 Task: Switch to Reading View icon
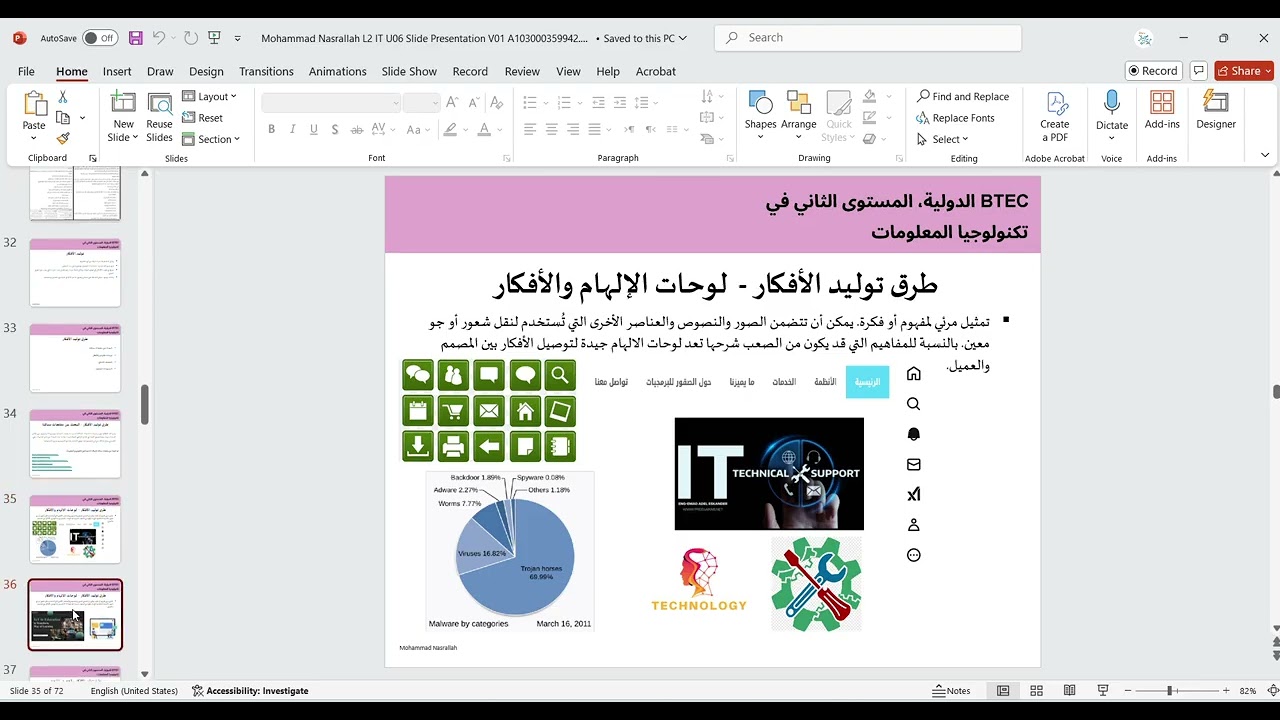tap(1070, 691)
